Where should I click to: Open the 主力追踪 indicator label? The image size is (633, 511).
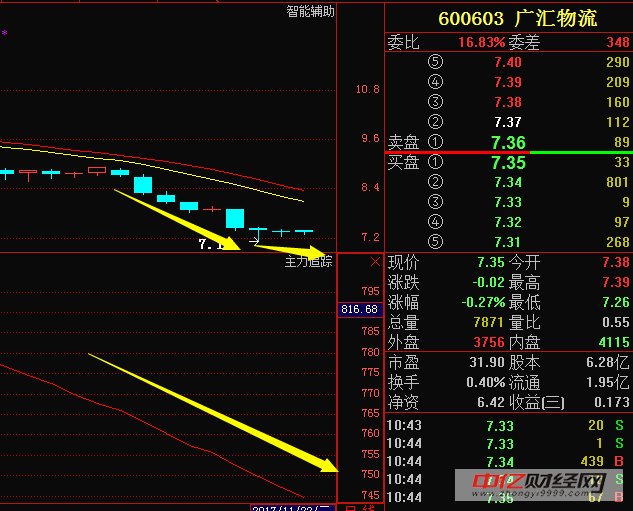(308, 262)
